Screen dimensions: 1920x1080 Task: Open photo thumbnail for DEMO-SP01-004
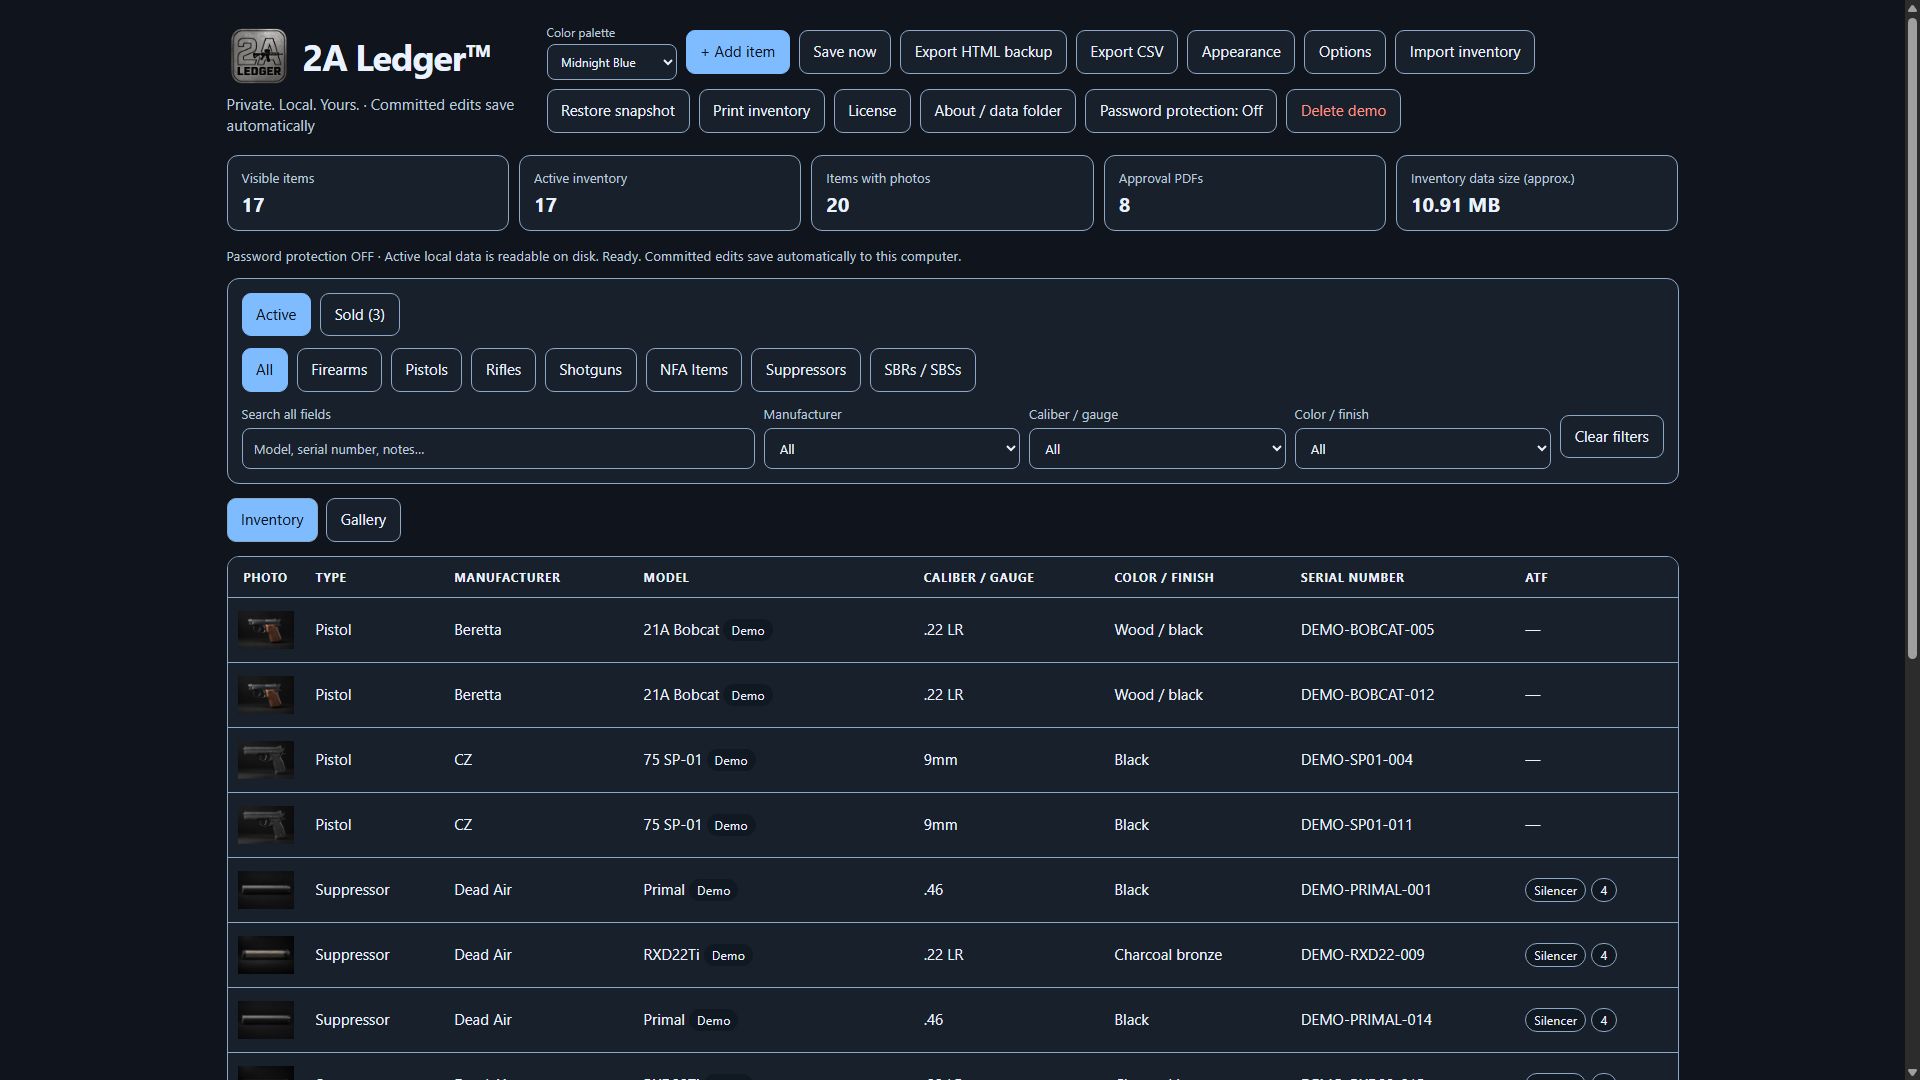pos(266,760)
